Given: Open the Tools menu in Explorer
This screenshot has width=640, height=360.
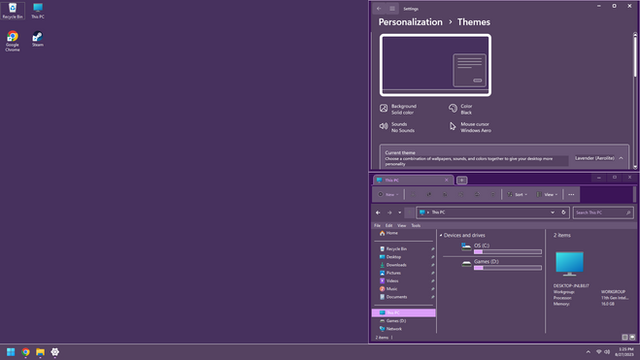Looking at the screenshot, I should pos(416,225).
